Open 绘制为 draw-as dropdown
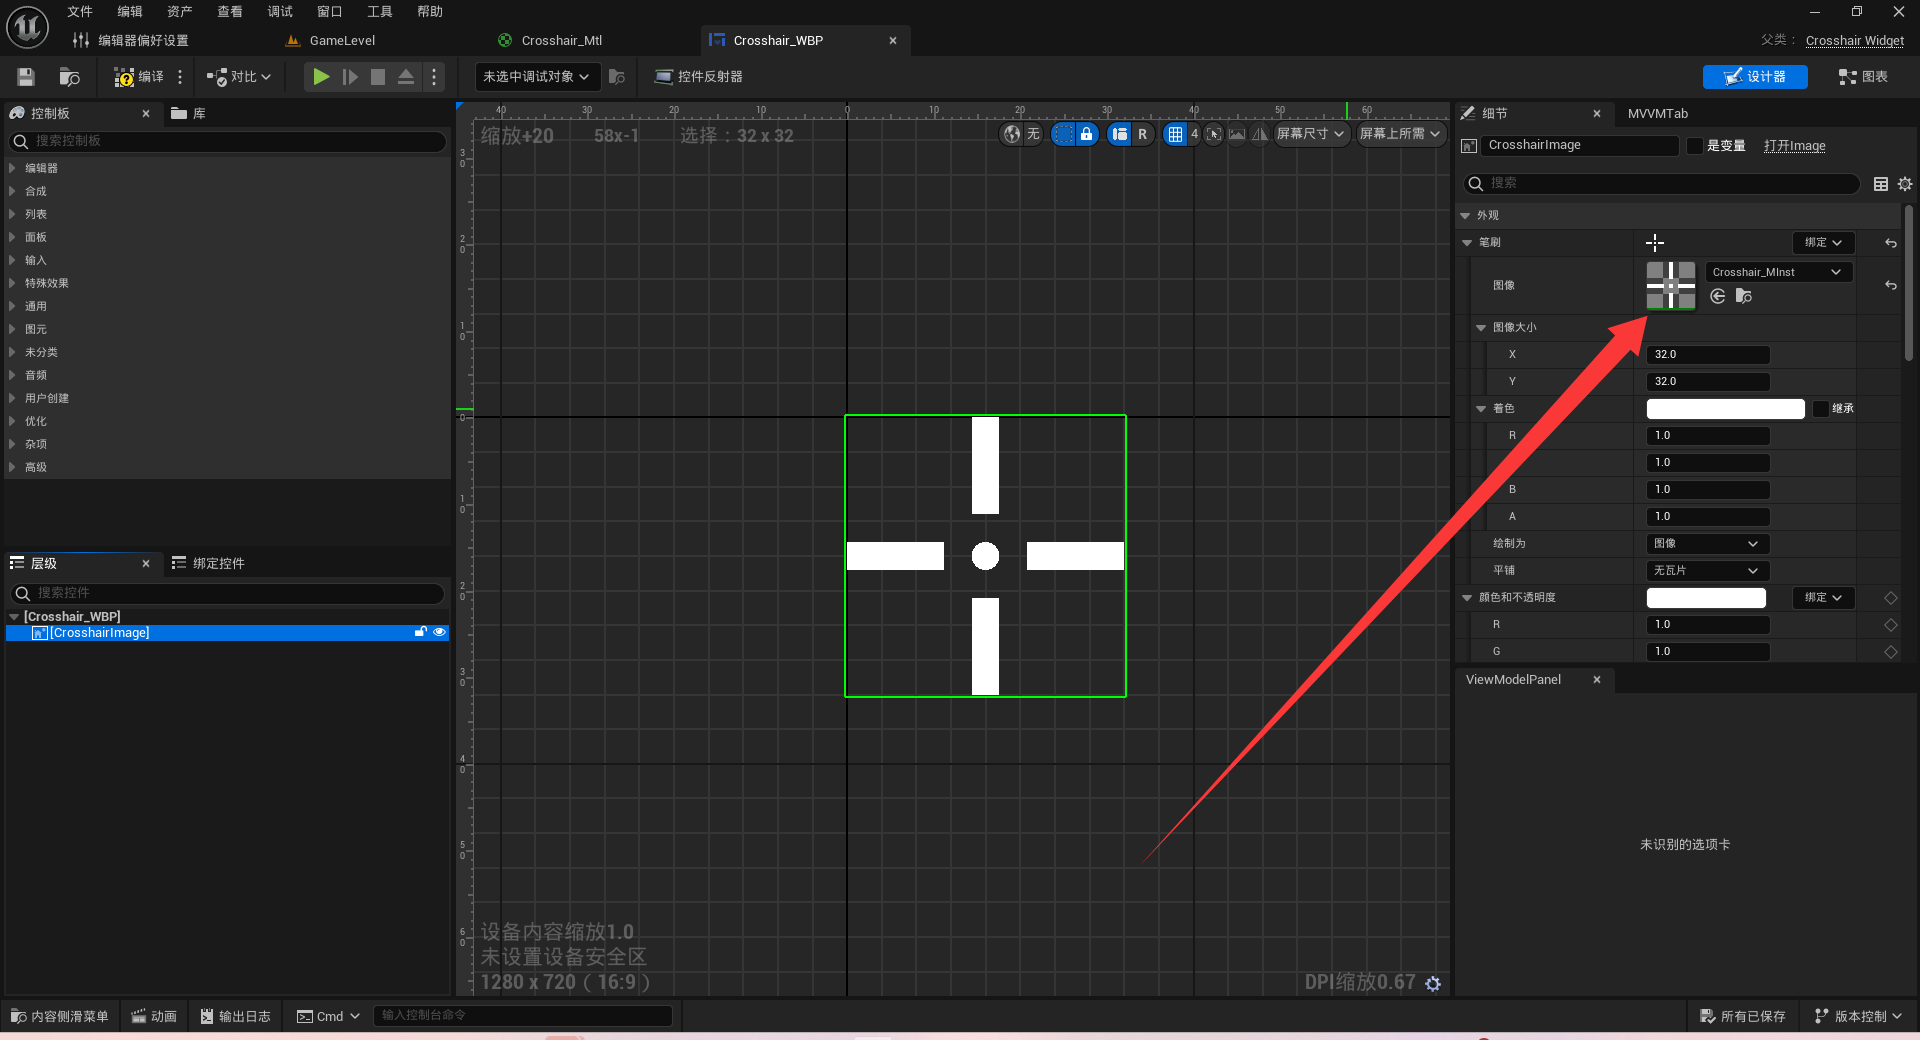 (x=1707, y=544)
